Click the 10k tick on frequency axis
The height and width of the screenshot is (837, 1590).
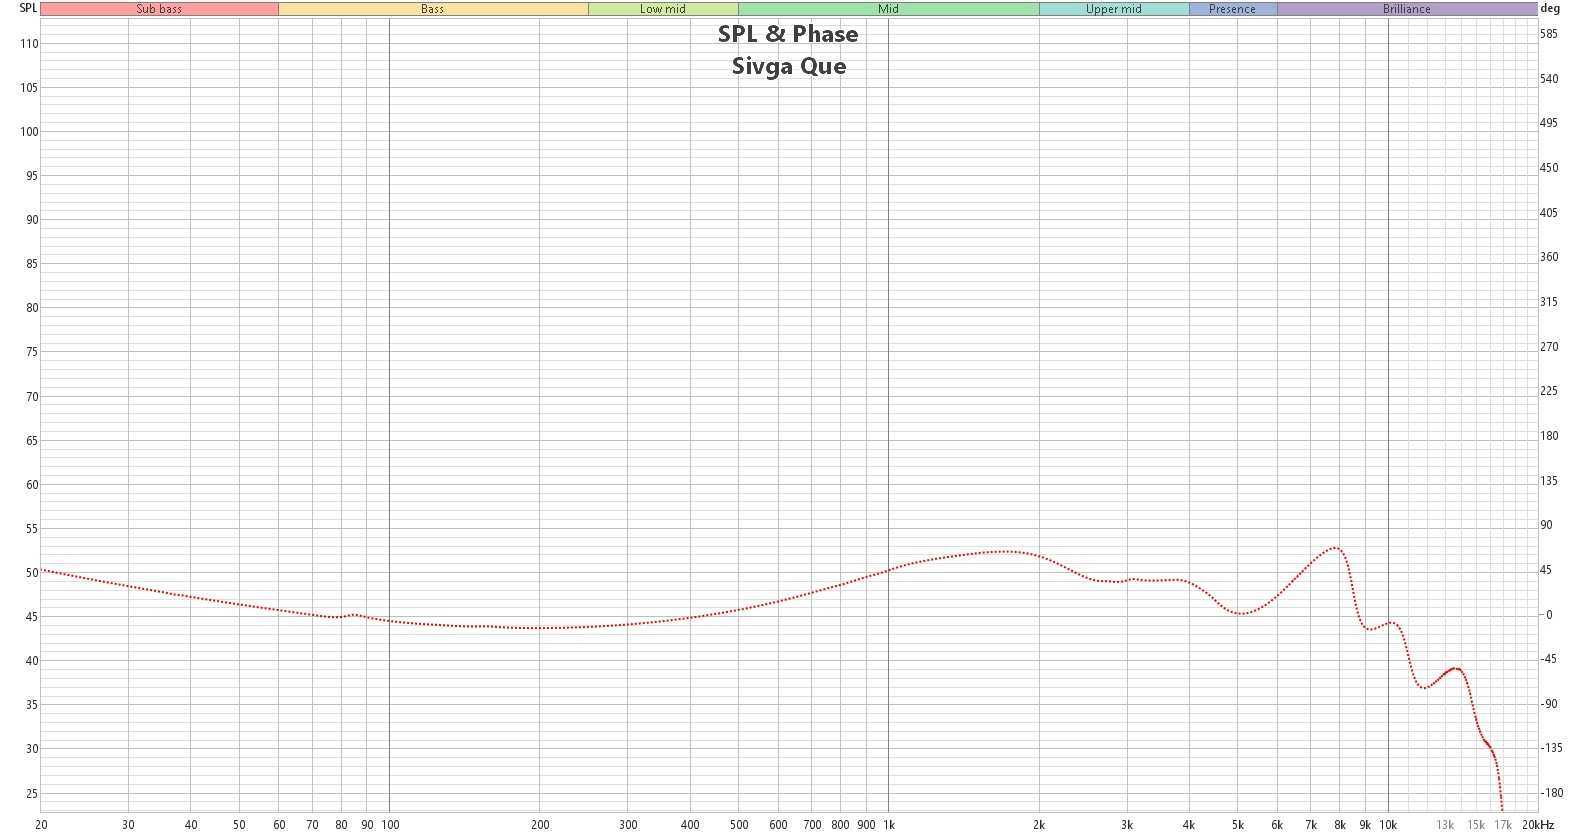[1388, 825]
